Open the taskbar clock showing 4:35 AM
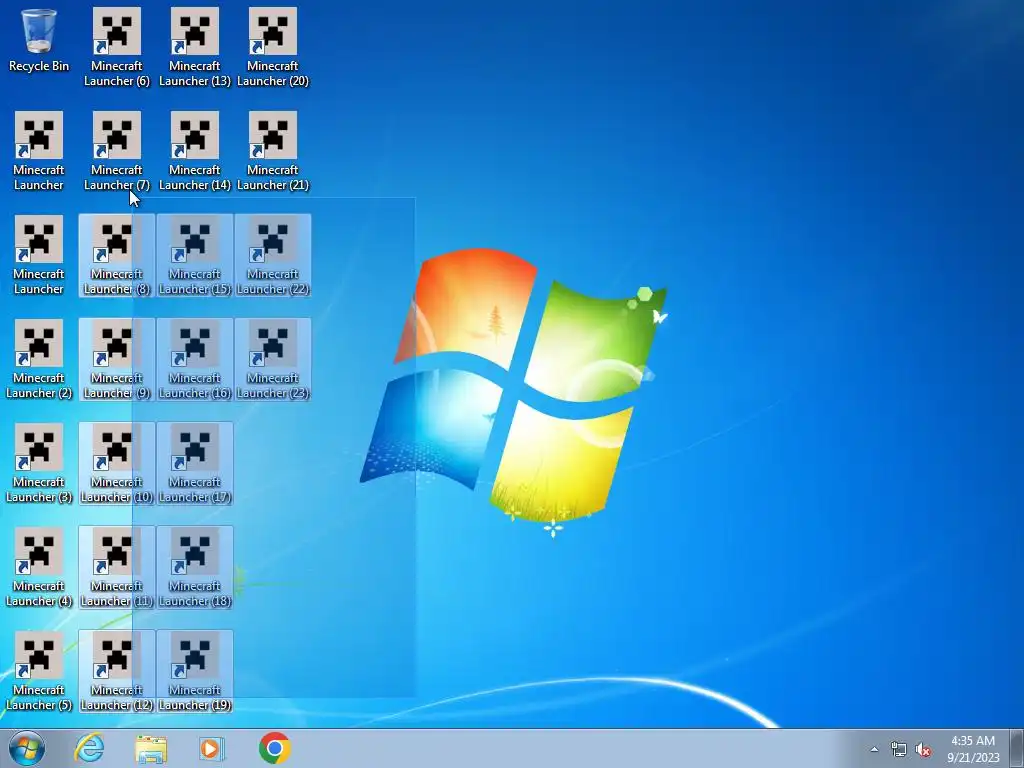 (973, 749)
